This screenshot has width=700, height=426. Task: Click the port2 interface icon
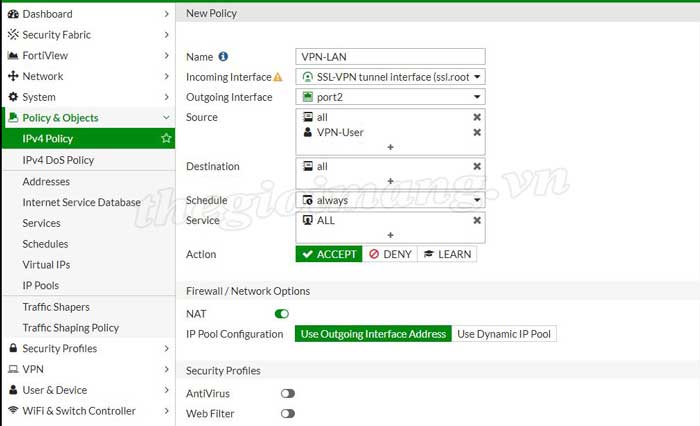click(x=308, y=96)
